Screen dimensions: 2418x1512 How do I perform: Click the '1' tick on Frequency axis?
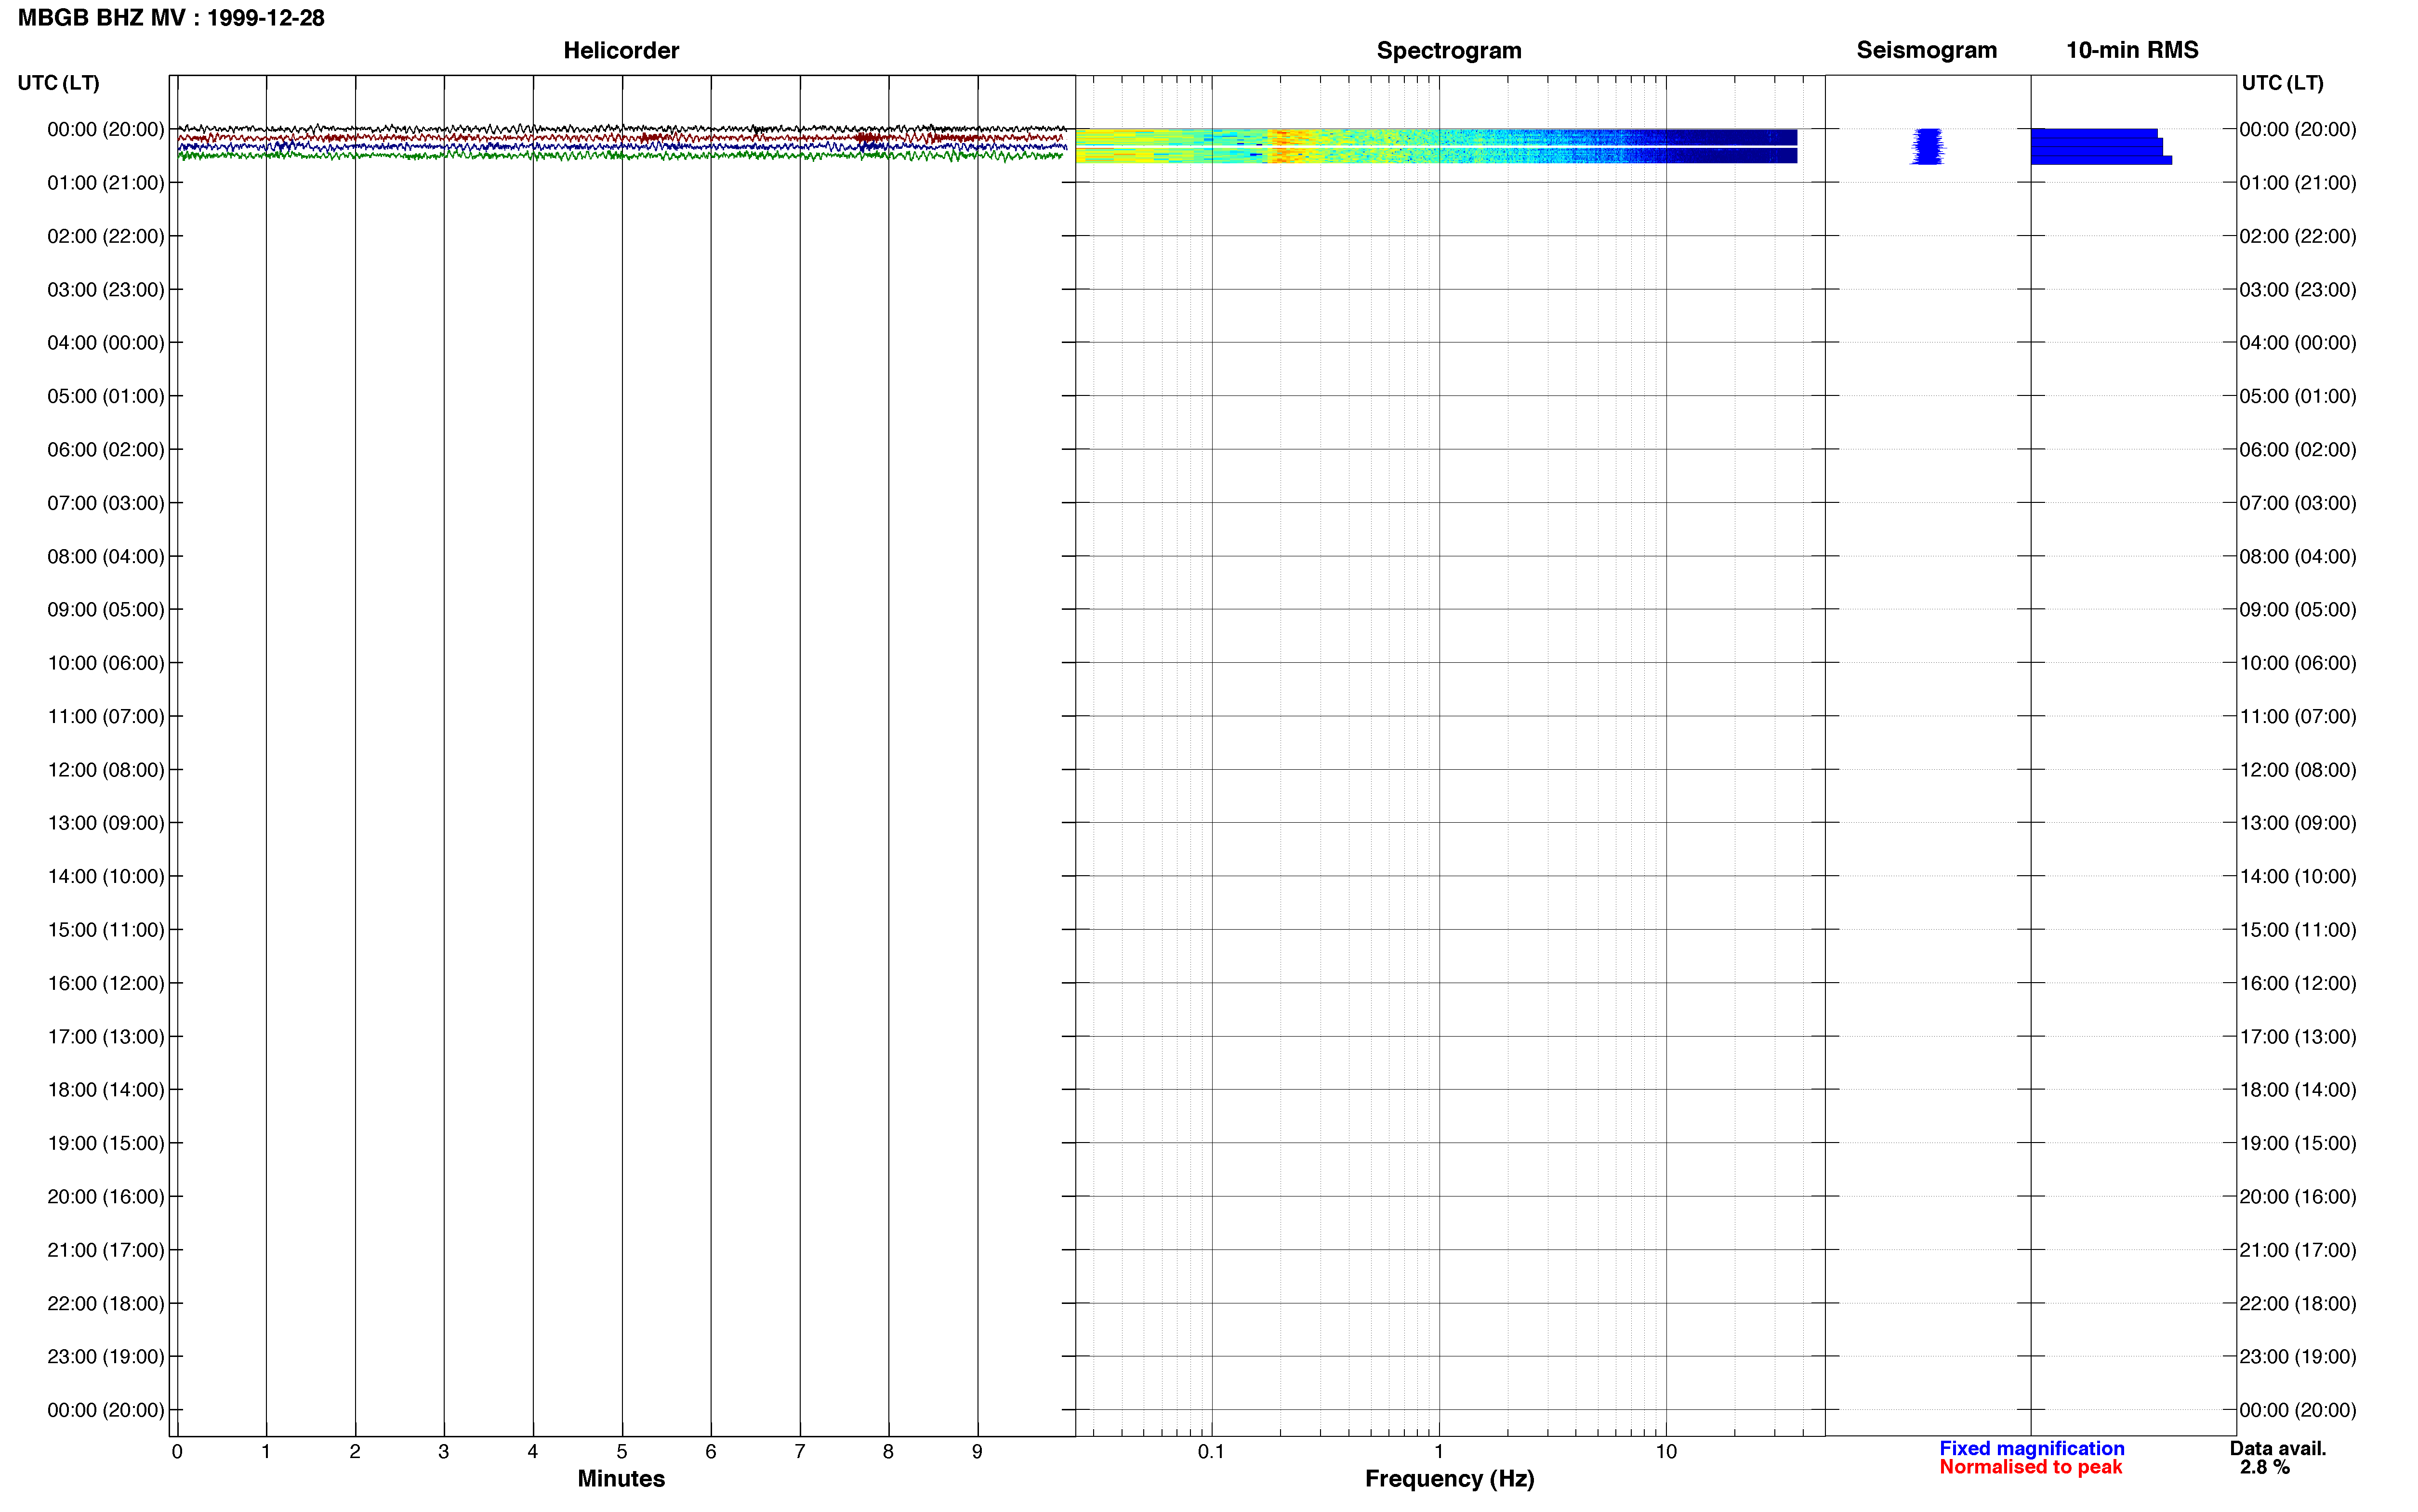click(1439, 1451)
